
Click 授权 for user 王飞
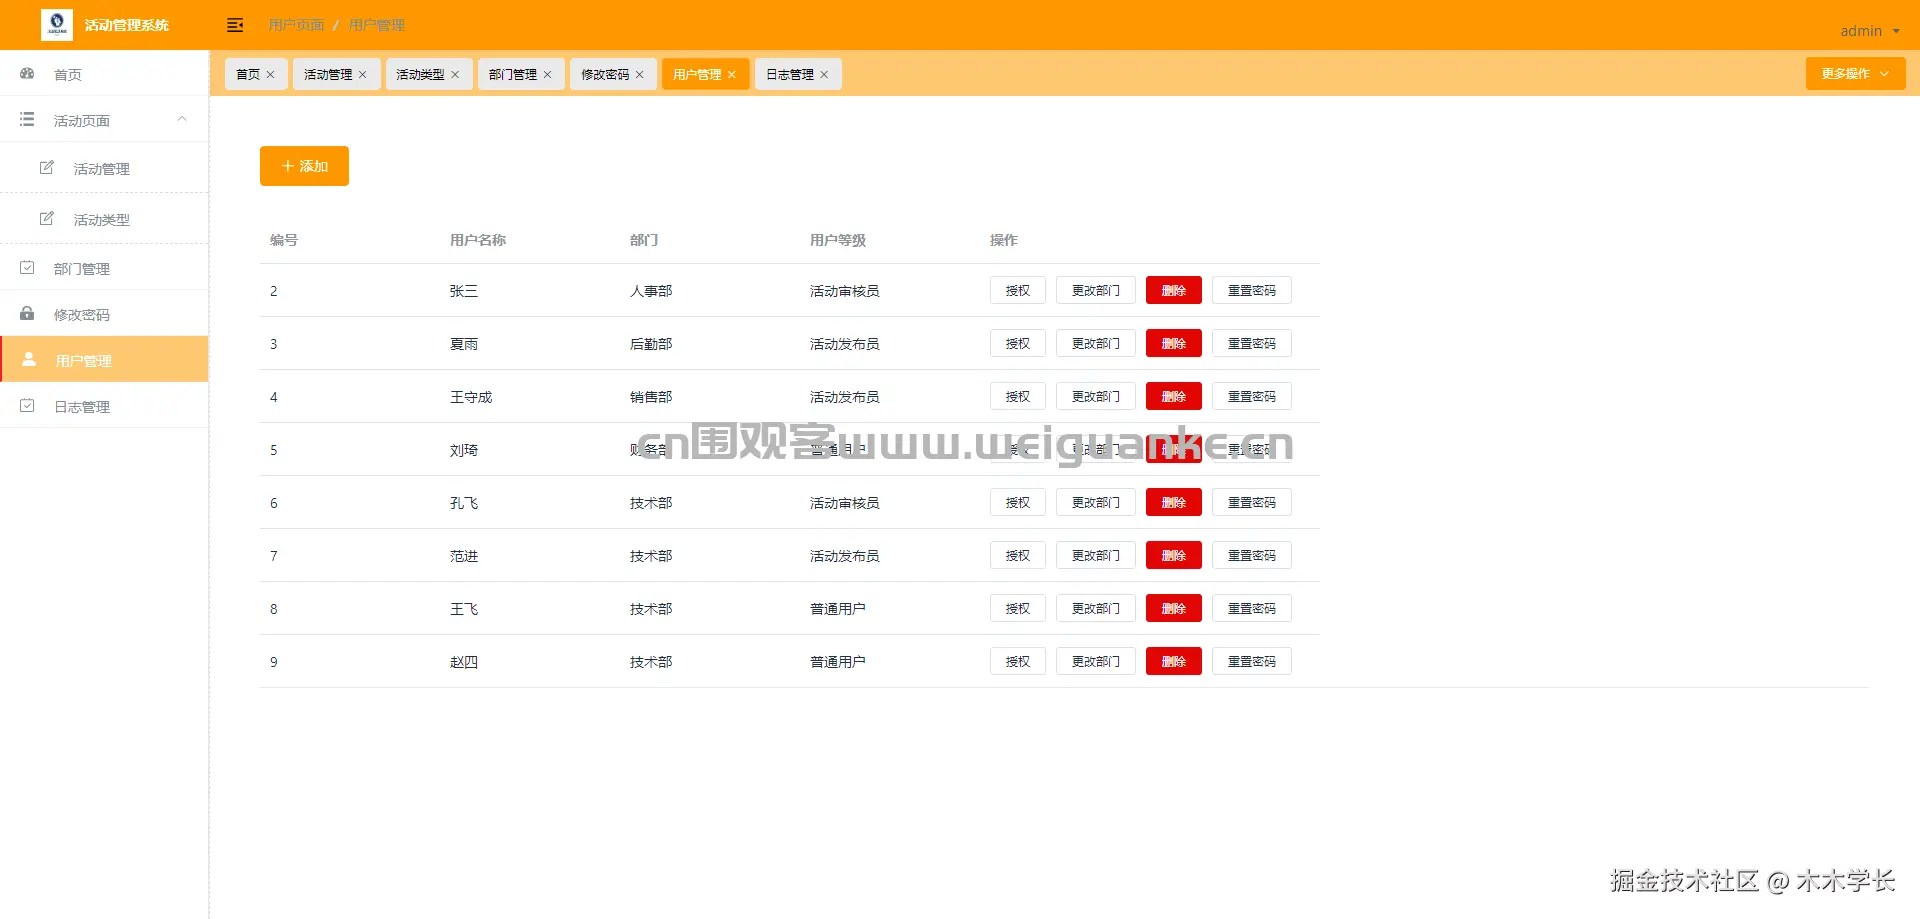tap(1018, 608)
